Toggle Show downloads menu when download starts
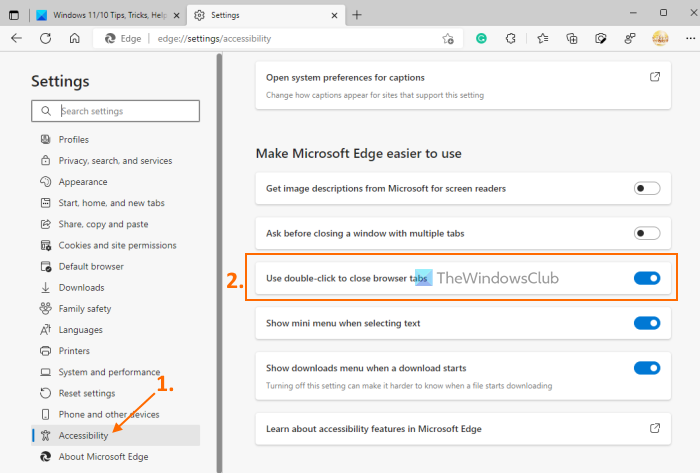Image resolution: width=700 pixels, height=473 pixels. coord(647,368)
